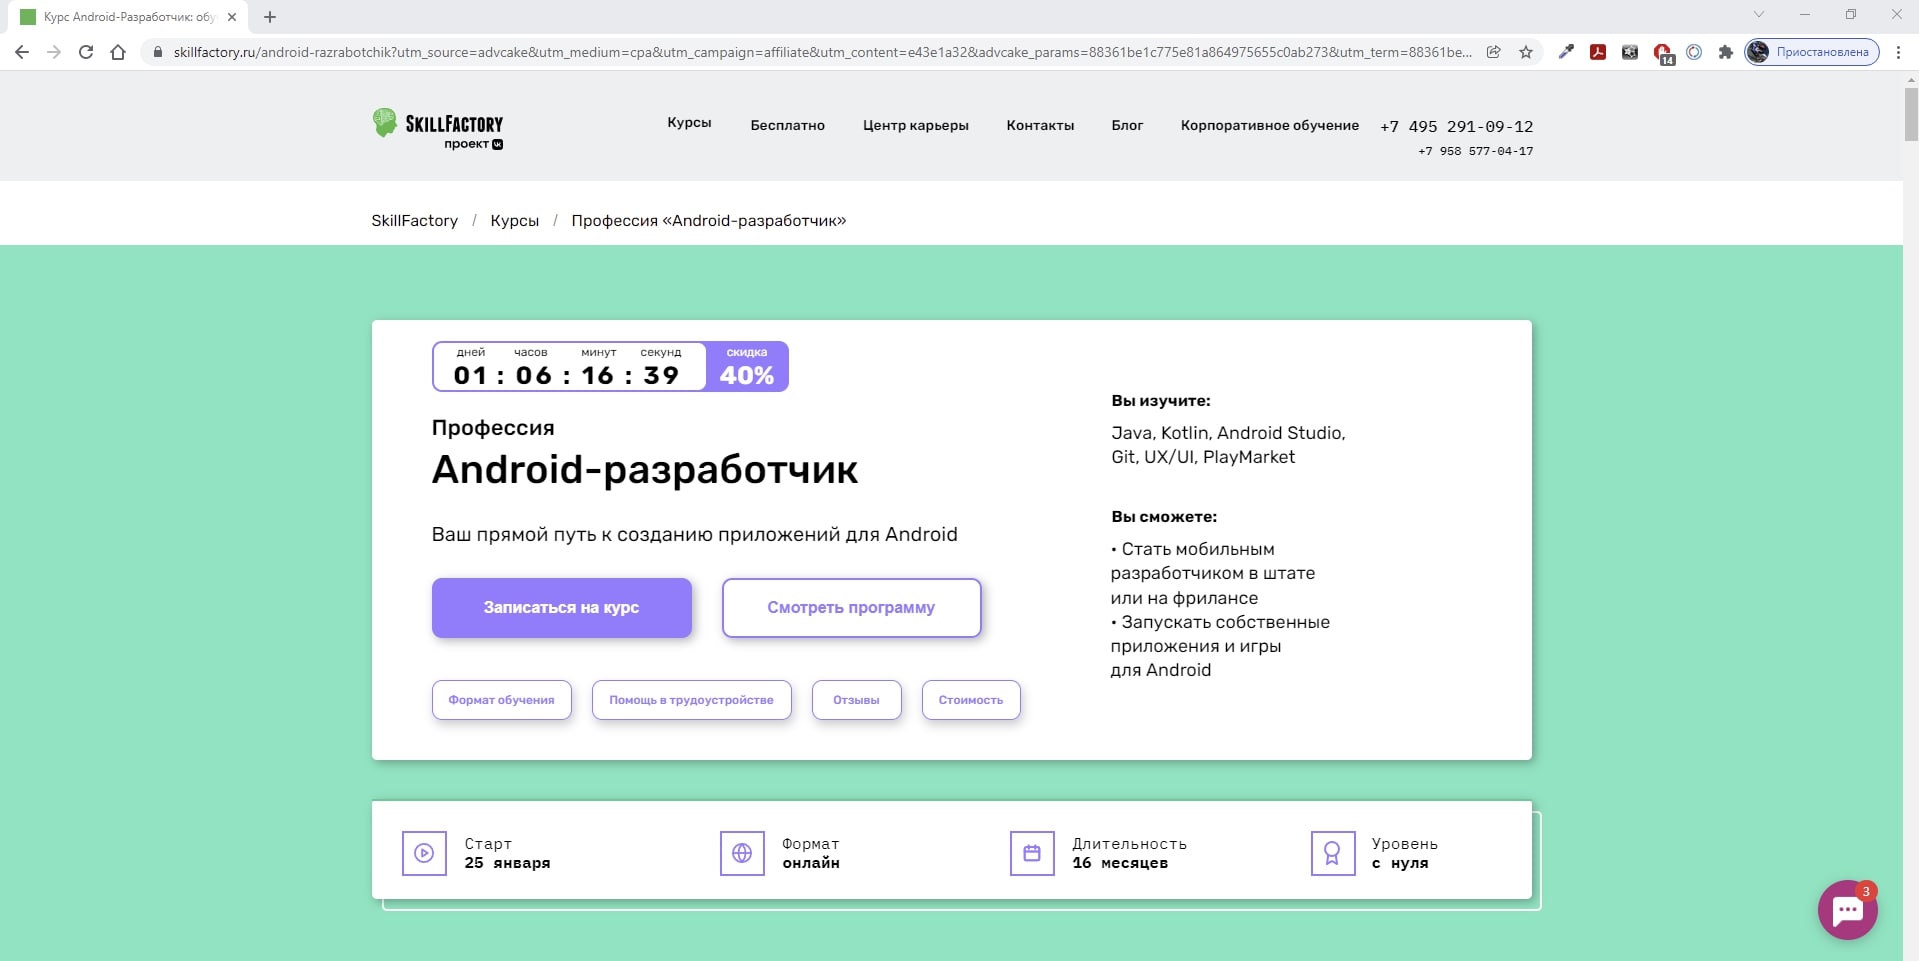Viewport: 1919px width, 961px height.
Task: Click the browser forward arrow
Action: (54, 52)
